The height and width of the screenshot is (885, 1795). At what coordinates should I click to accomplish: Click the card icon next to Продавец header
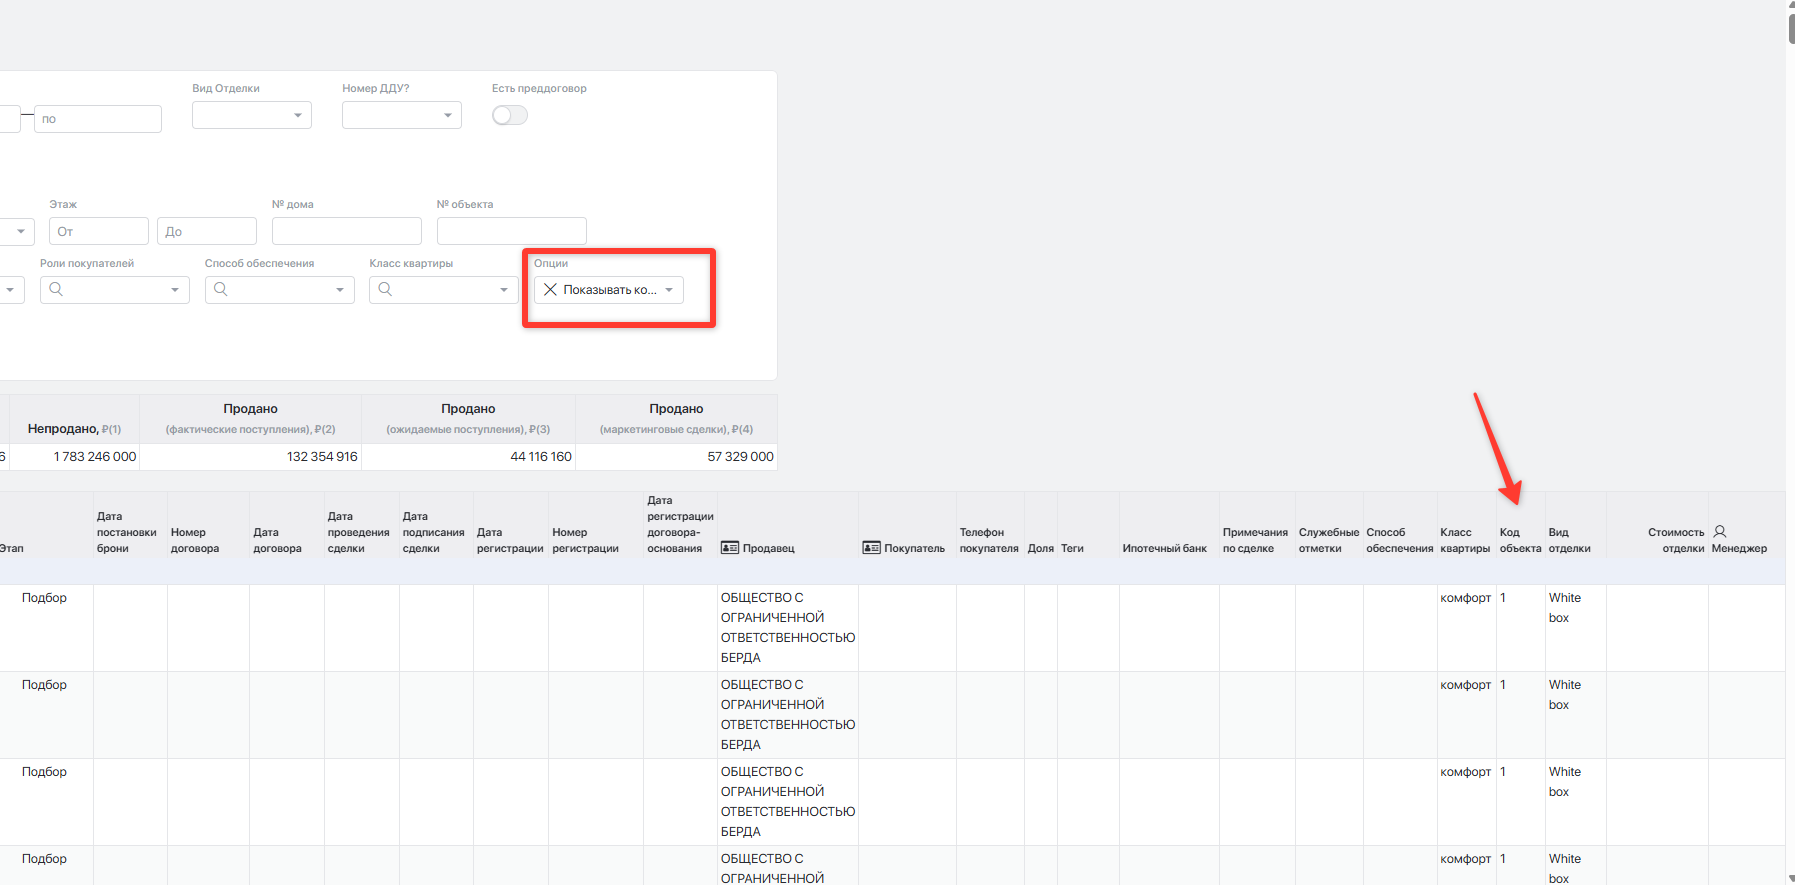tap(730, 548)
